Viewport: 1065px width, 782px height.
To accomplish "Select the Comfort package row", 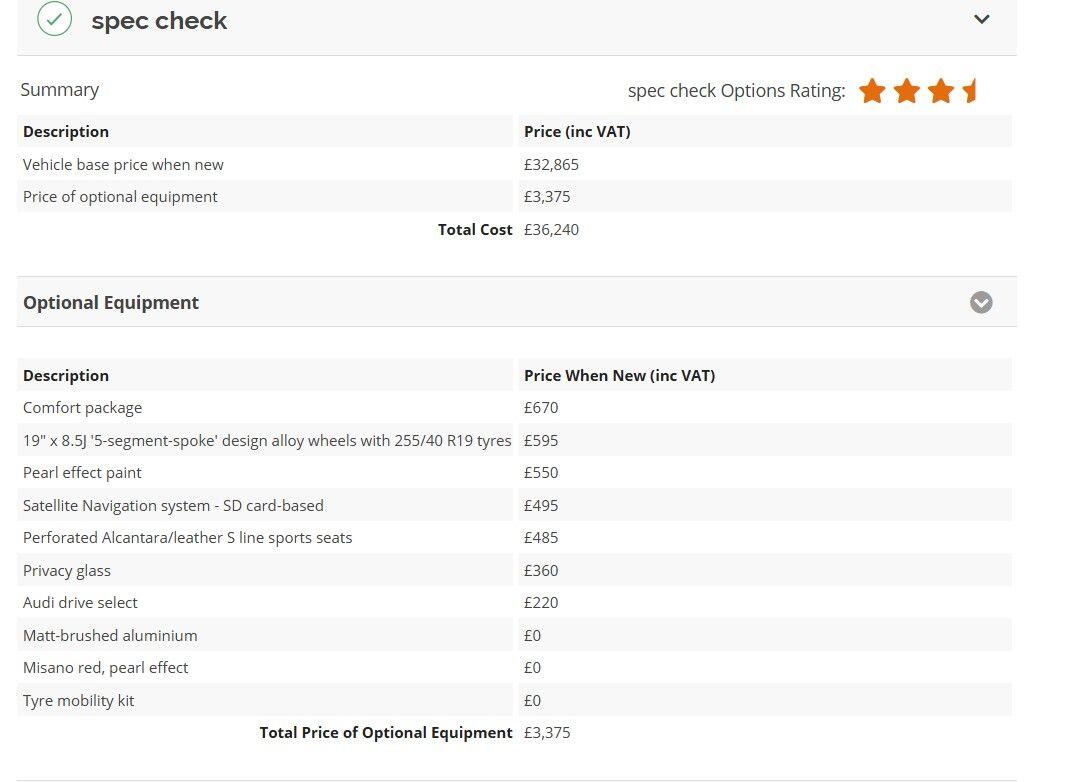I will point(514,408).
